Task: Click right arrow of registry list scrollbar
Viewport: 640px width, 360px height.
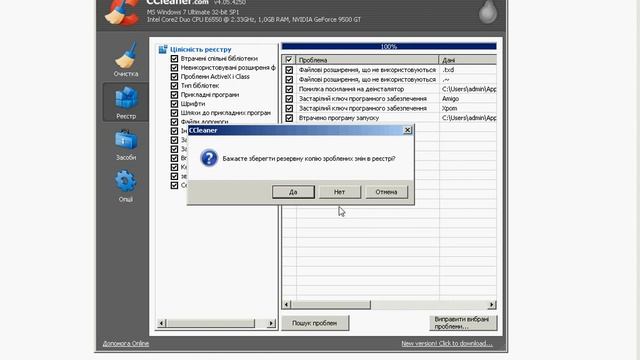Action: (271, 323)
